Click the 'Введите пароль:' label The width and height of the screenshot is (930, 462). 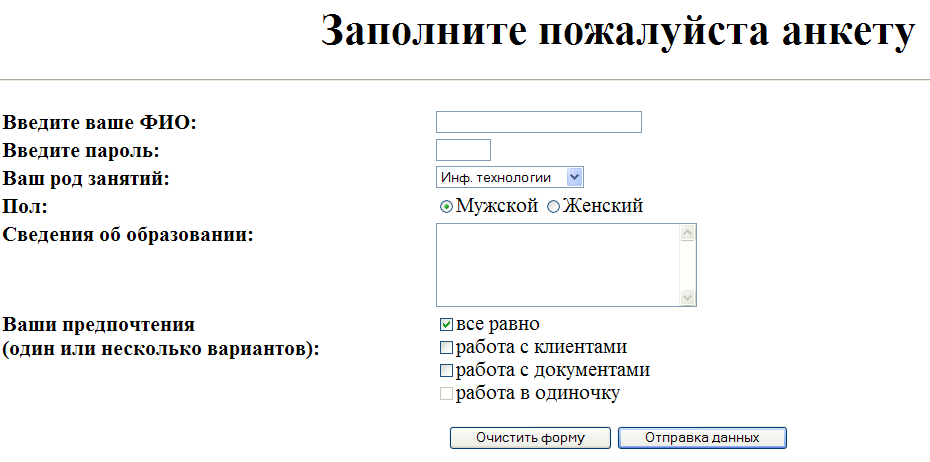81,151
